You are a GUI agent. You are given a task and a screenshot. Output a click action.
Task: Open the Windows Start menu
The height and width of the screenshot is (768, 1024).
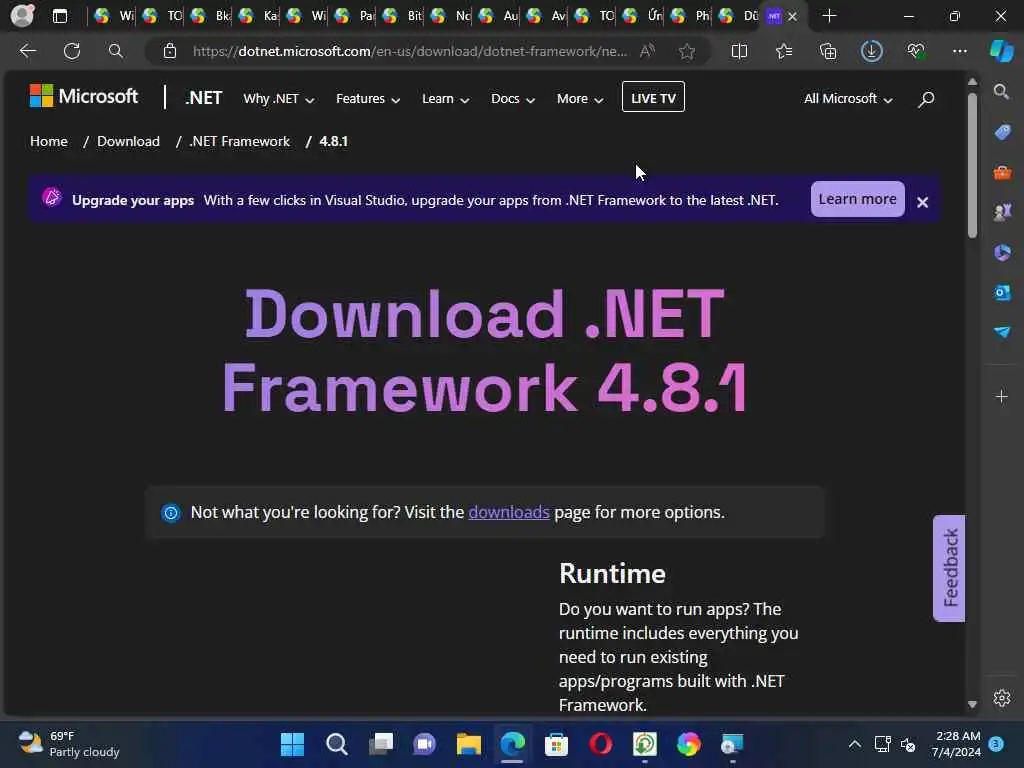coord(292,744)
